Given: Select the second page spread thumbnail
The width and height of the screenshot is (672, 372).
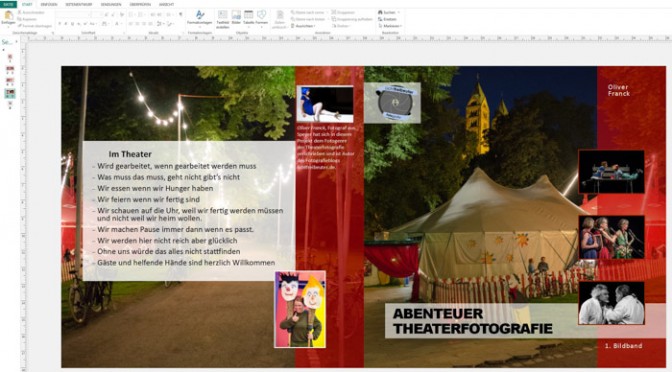Looking at the screenshot, I should (x=10, y=69).
